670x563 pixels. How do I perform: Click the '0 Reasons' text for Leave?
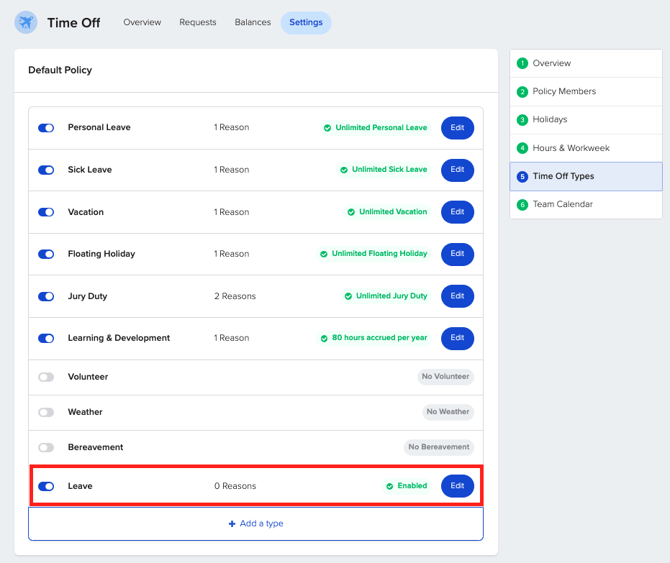point(235,486)
